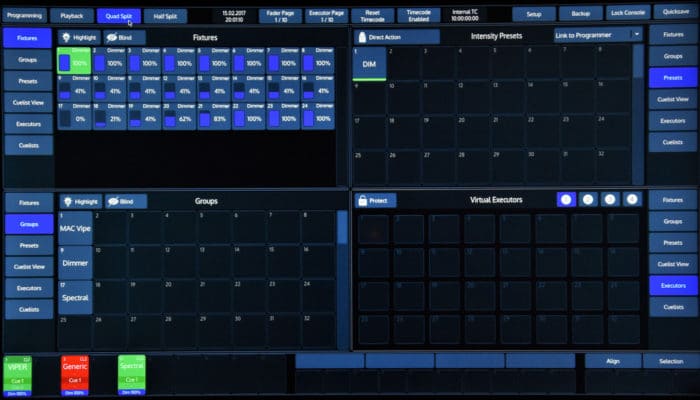
Task: Click the Blind icon in Groups pane
Action: pos(112,201)
